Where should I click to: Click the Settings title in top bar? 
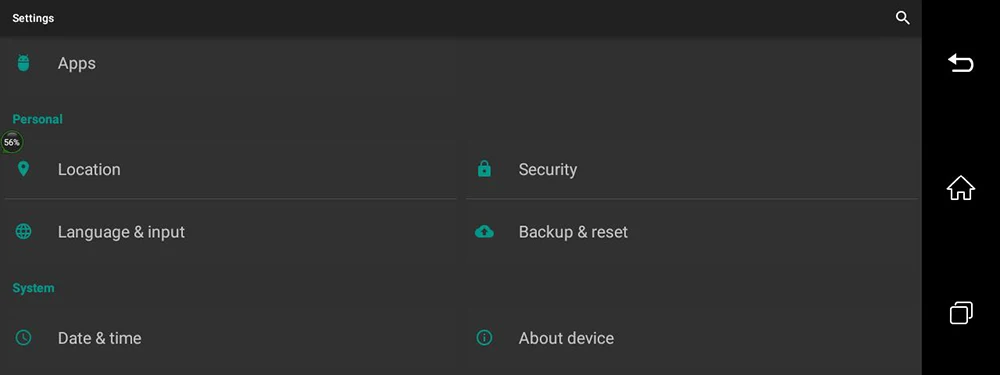point(33,18)
